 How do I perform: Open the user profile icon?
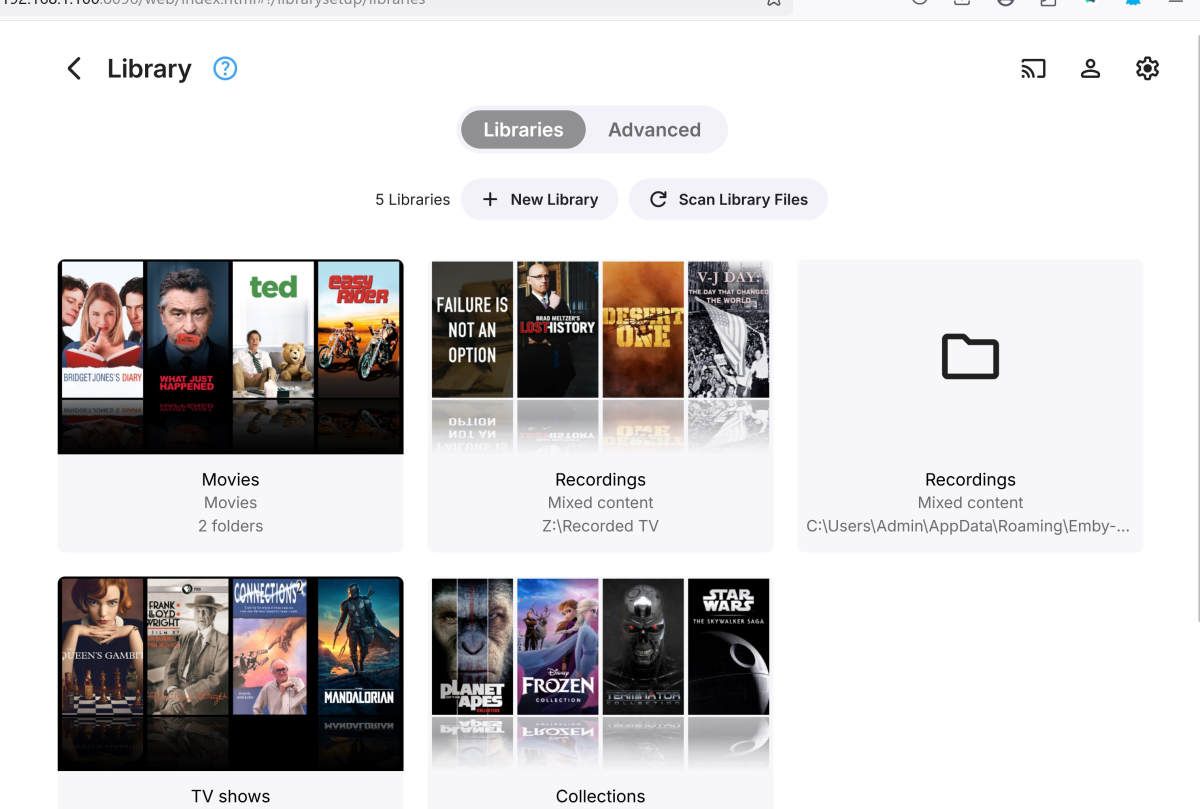pyautogui.click(x=1090, y=68)
